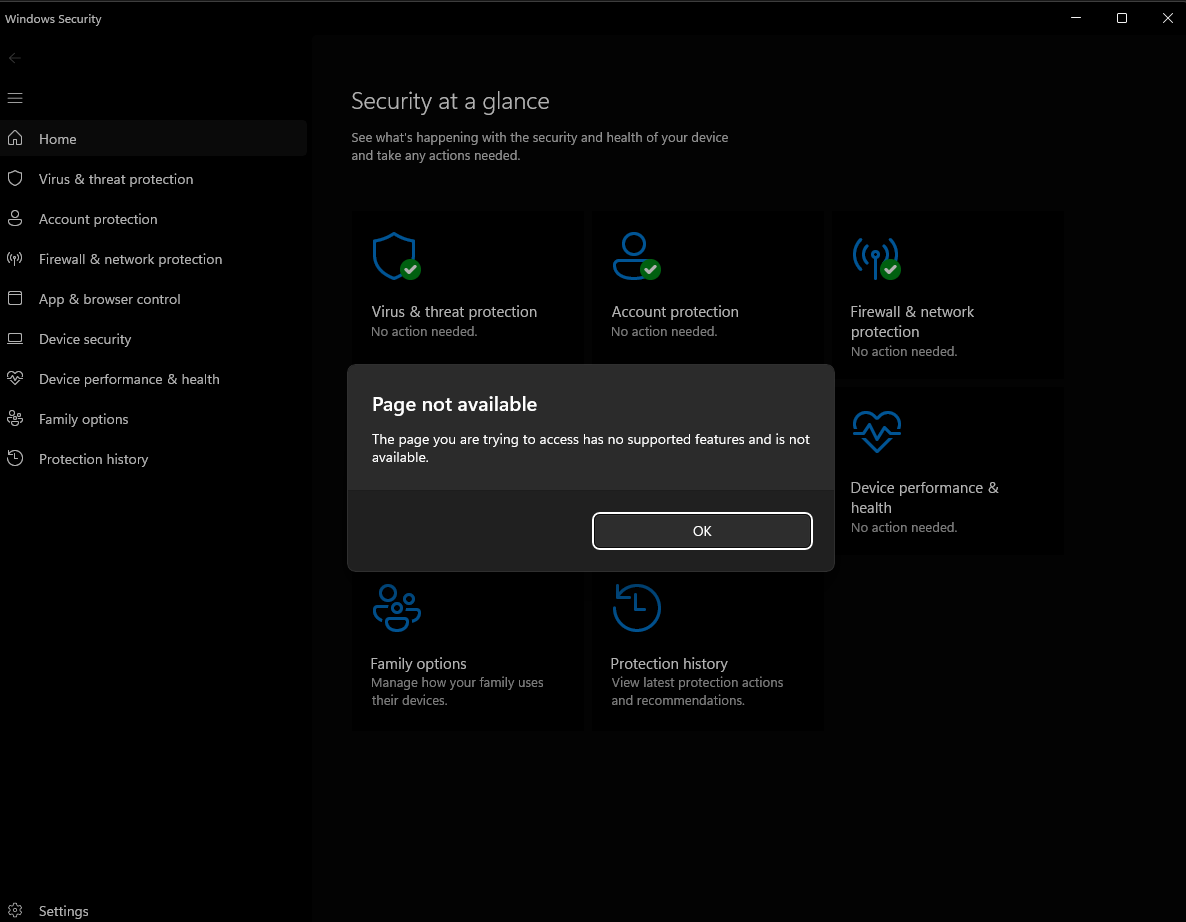Image resolution: width=1186 pixels, height=922 pixels.
Task: Maximize the Windows Security window
Action: coord(1122,17)
